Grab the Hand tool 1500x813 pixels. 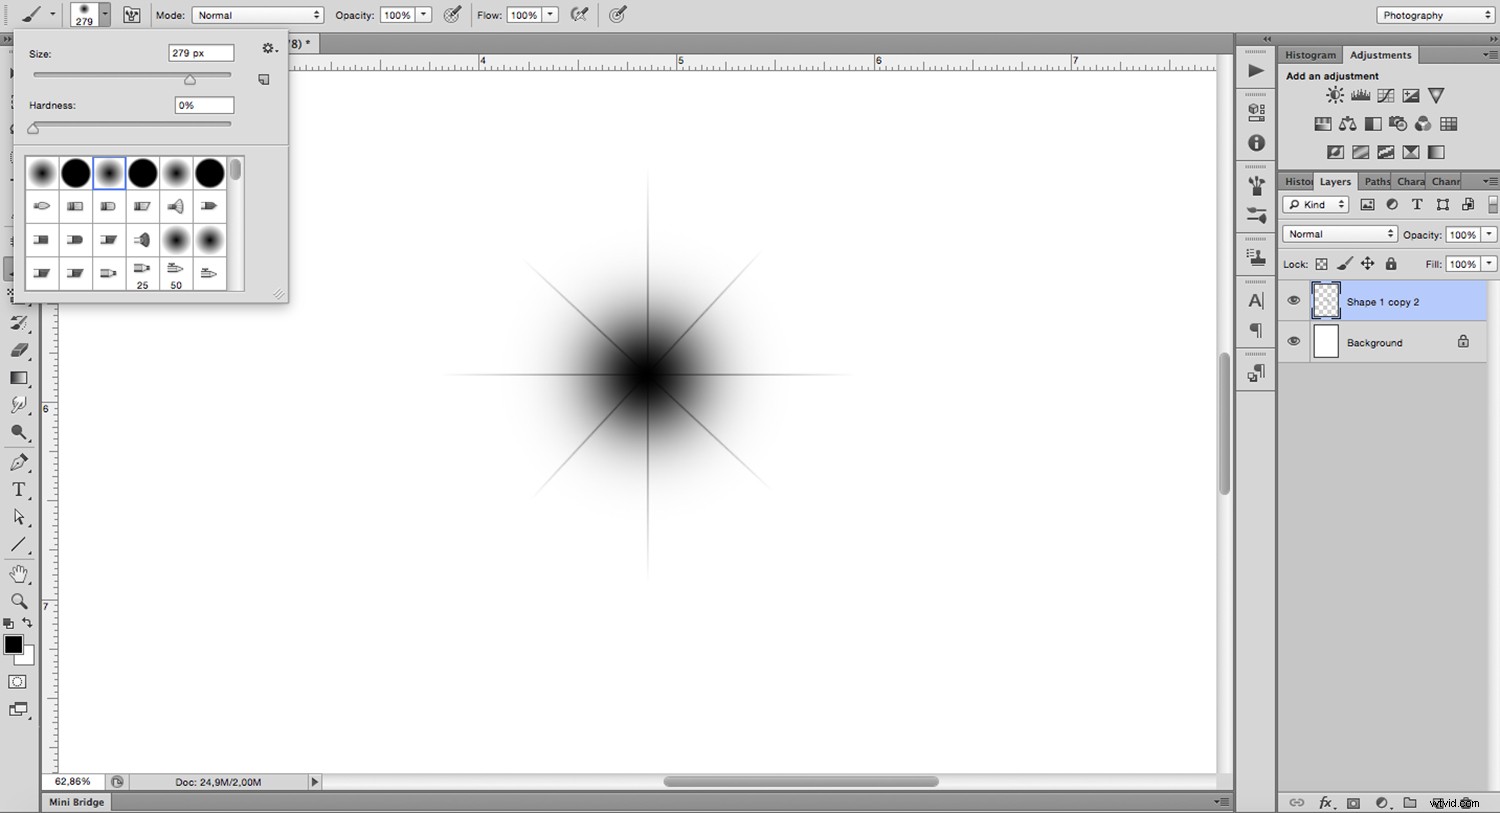pos(18,573)
